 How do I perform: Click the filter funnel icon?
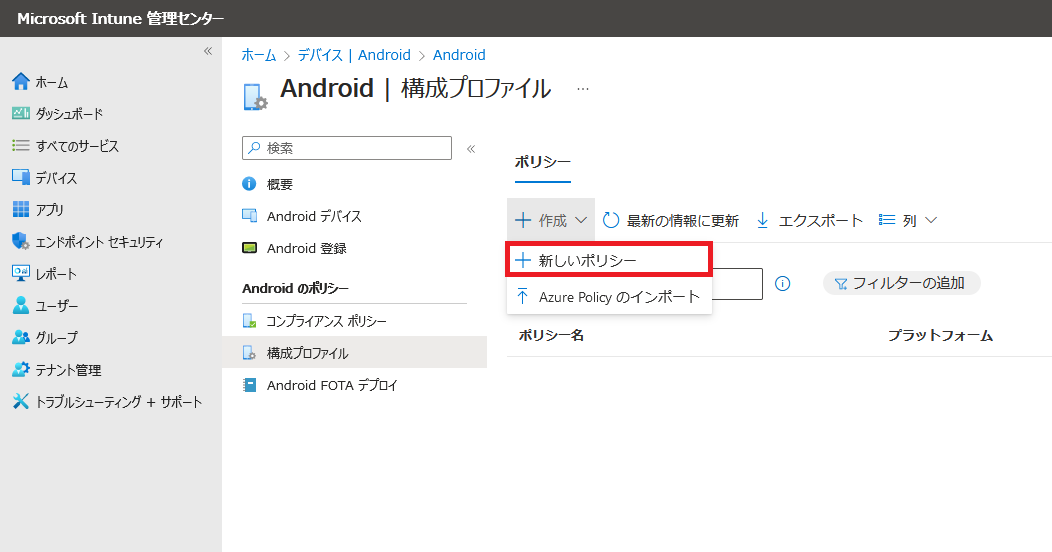(840, 284)
